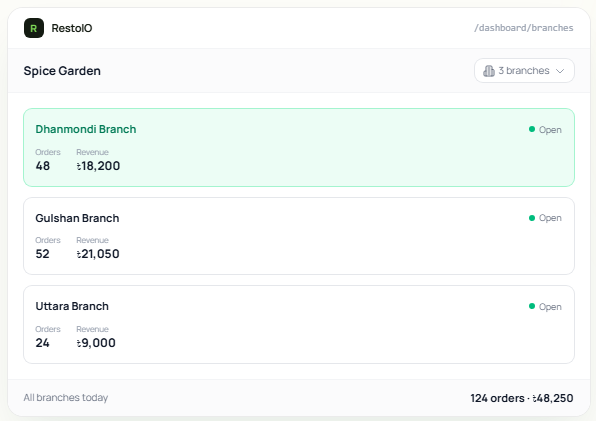596x421 pixels.
Task: Click Gulshan Branch orders count 52
Action: pyautogui.click(x=43, y=254)
